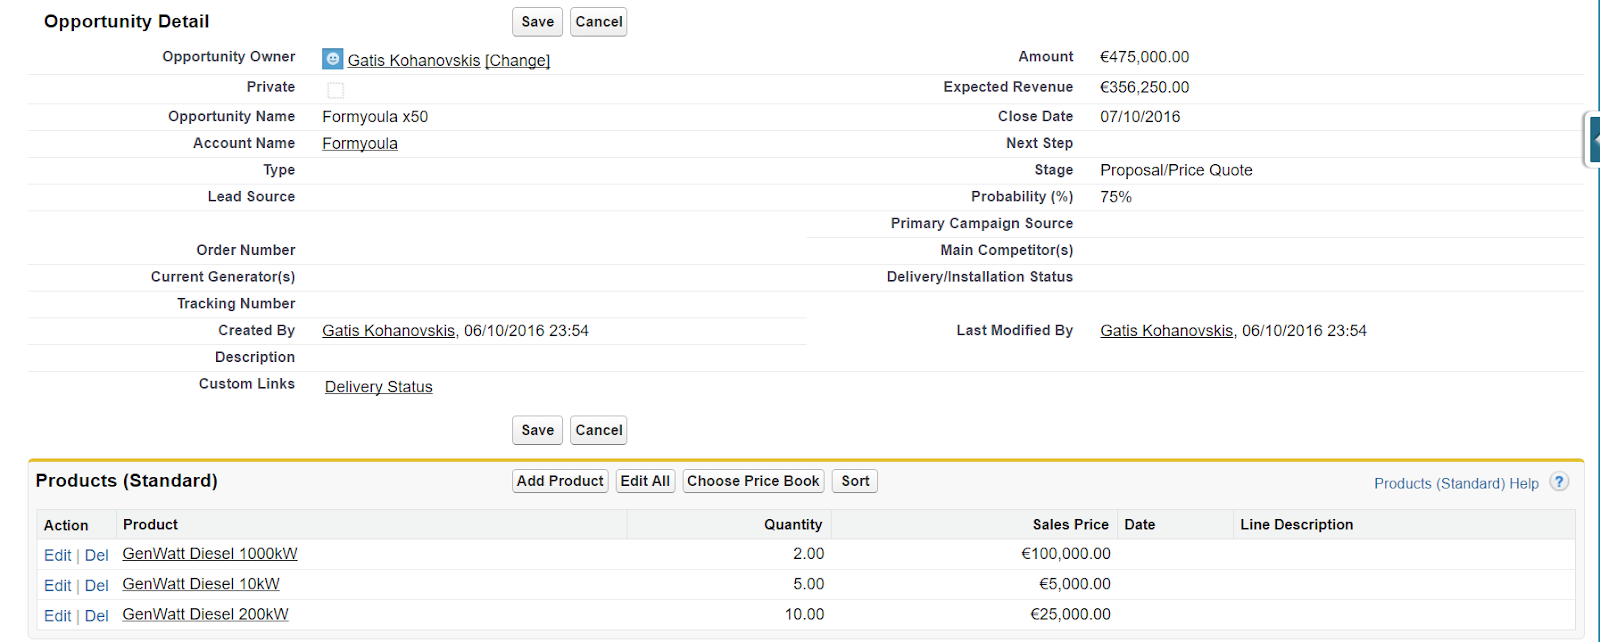The width and height of the screenshot is (1600, 642).
Task: Click the Add Product button
Action: pyautogui.click(x=560, y=481)
